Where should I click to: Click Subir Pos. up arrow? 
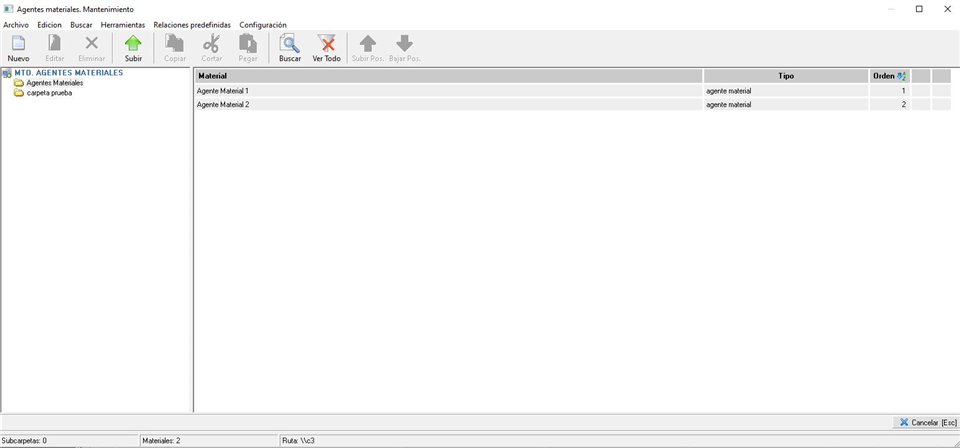(x=367, y=43)
